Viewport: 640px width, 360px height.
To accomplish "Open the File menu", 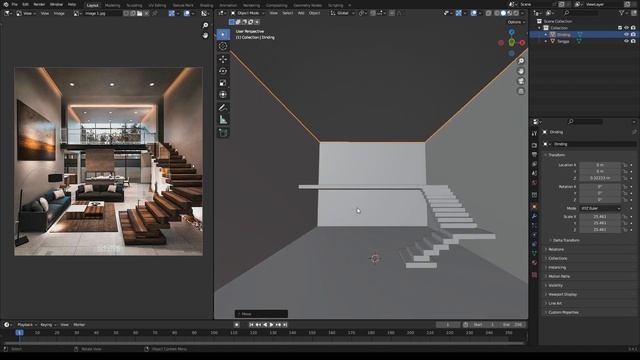I will click(x=15, y=4).
